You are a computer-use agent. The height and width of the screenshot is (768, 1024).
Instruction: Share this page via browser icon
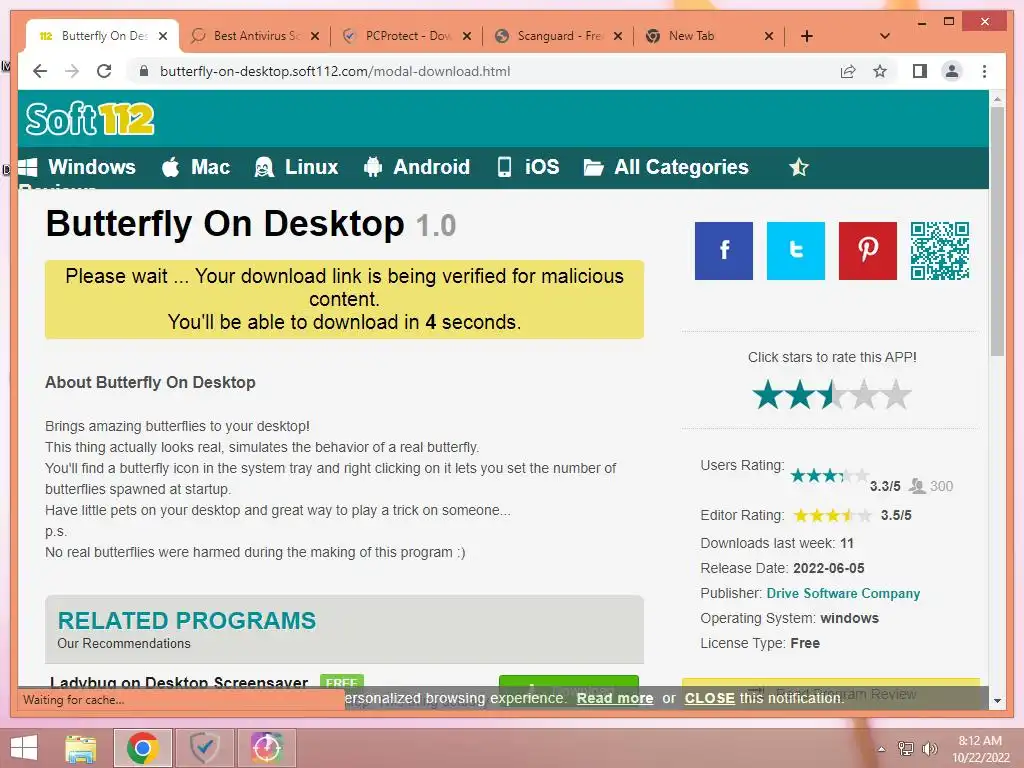click(848, 71)
